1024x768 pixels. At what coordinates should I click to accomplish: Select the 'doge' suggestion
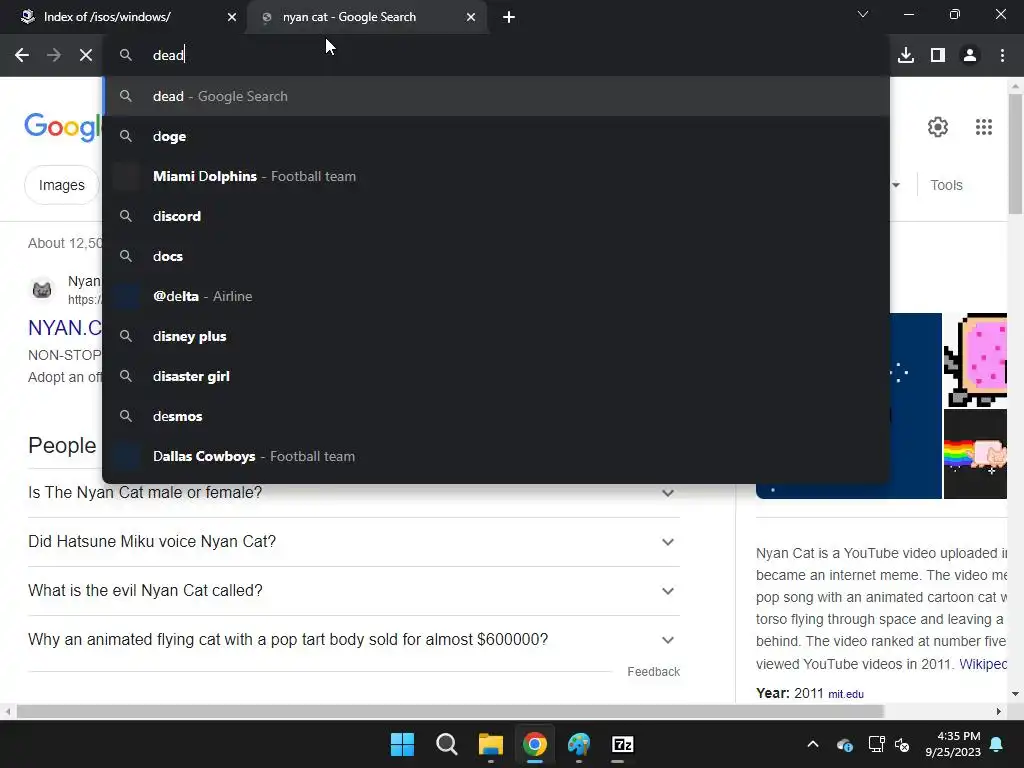coord(496,136)
